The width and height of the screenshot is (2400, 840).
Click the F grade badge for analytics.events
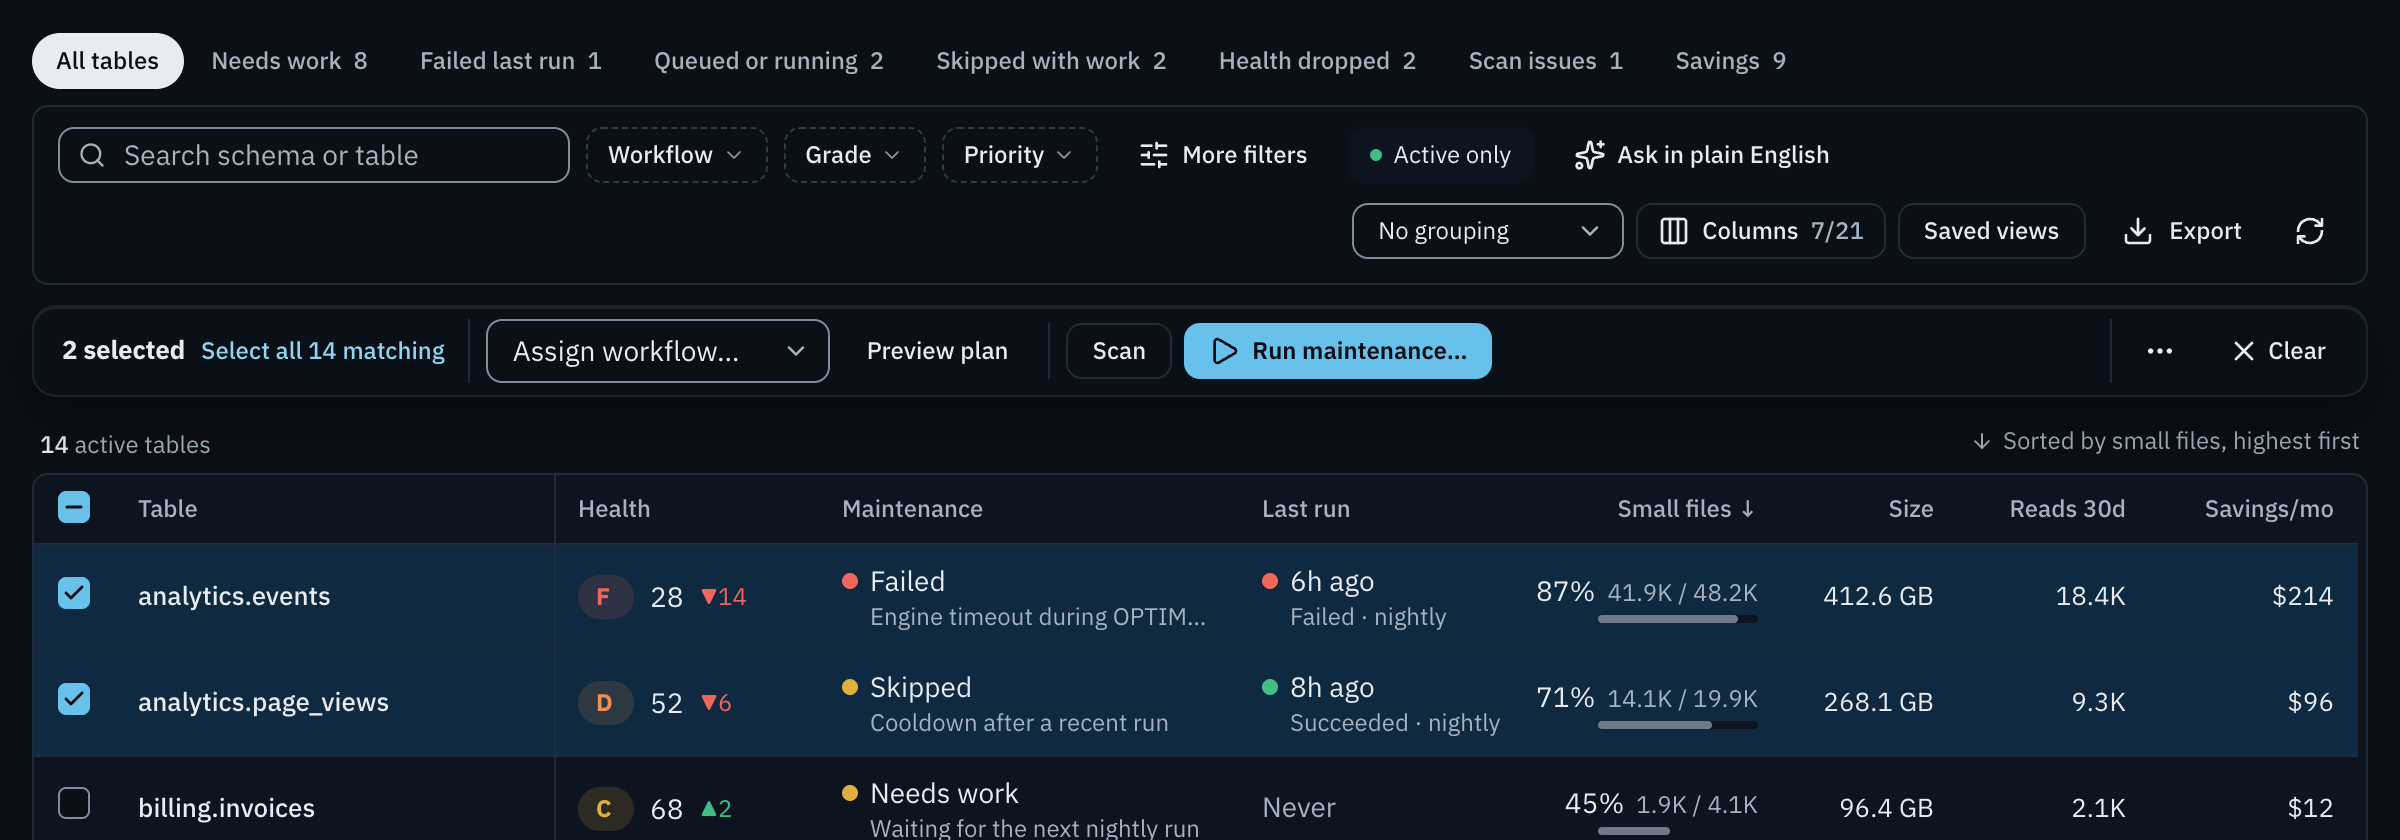tap(605, 597)
